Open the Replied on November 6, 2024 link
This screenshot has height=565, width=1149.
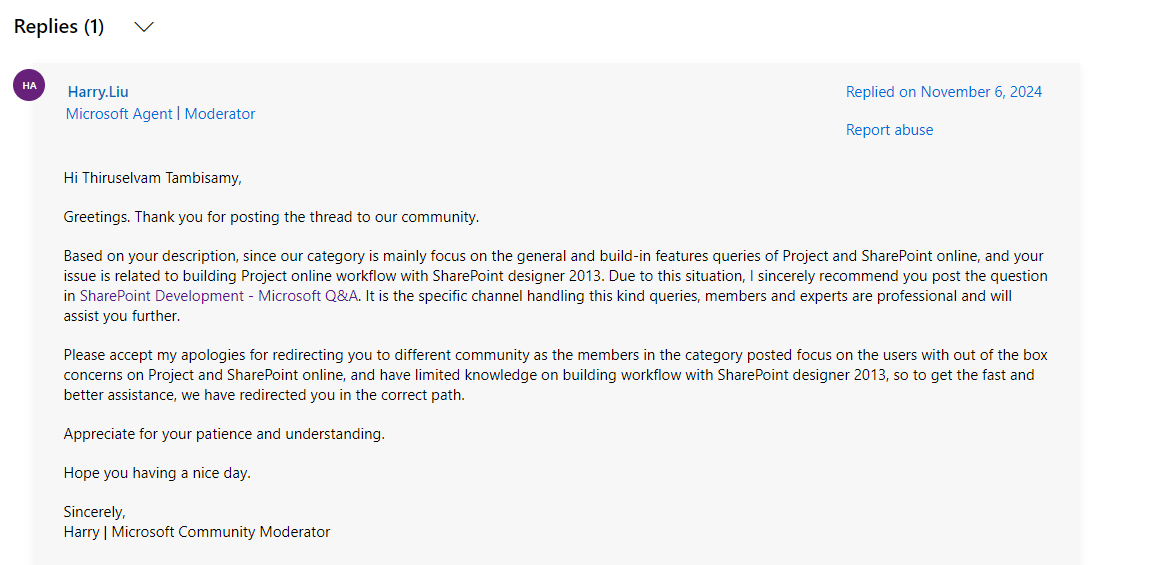coord(944,92)
